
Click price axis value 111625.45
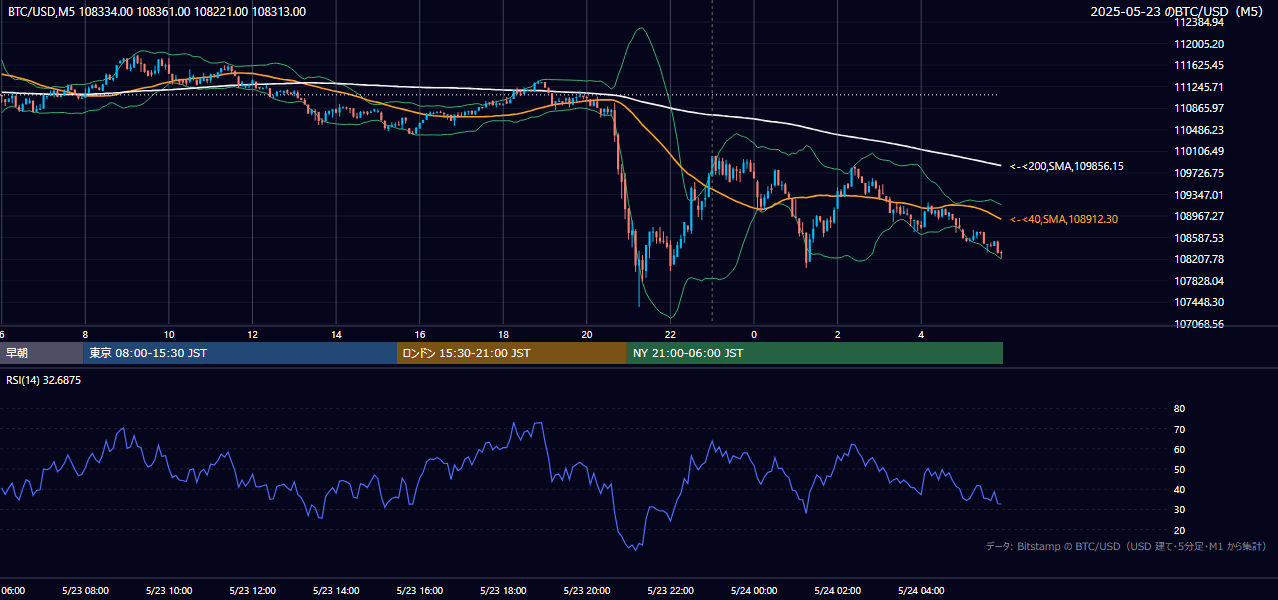(x=1199, y=65)
